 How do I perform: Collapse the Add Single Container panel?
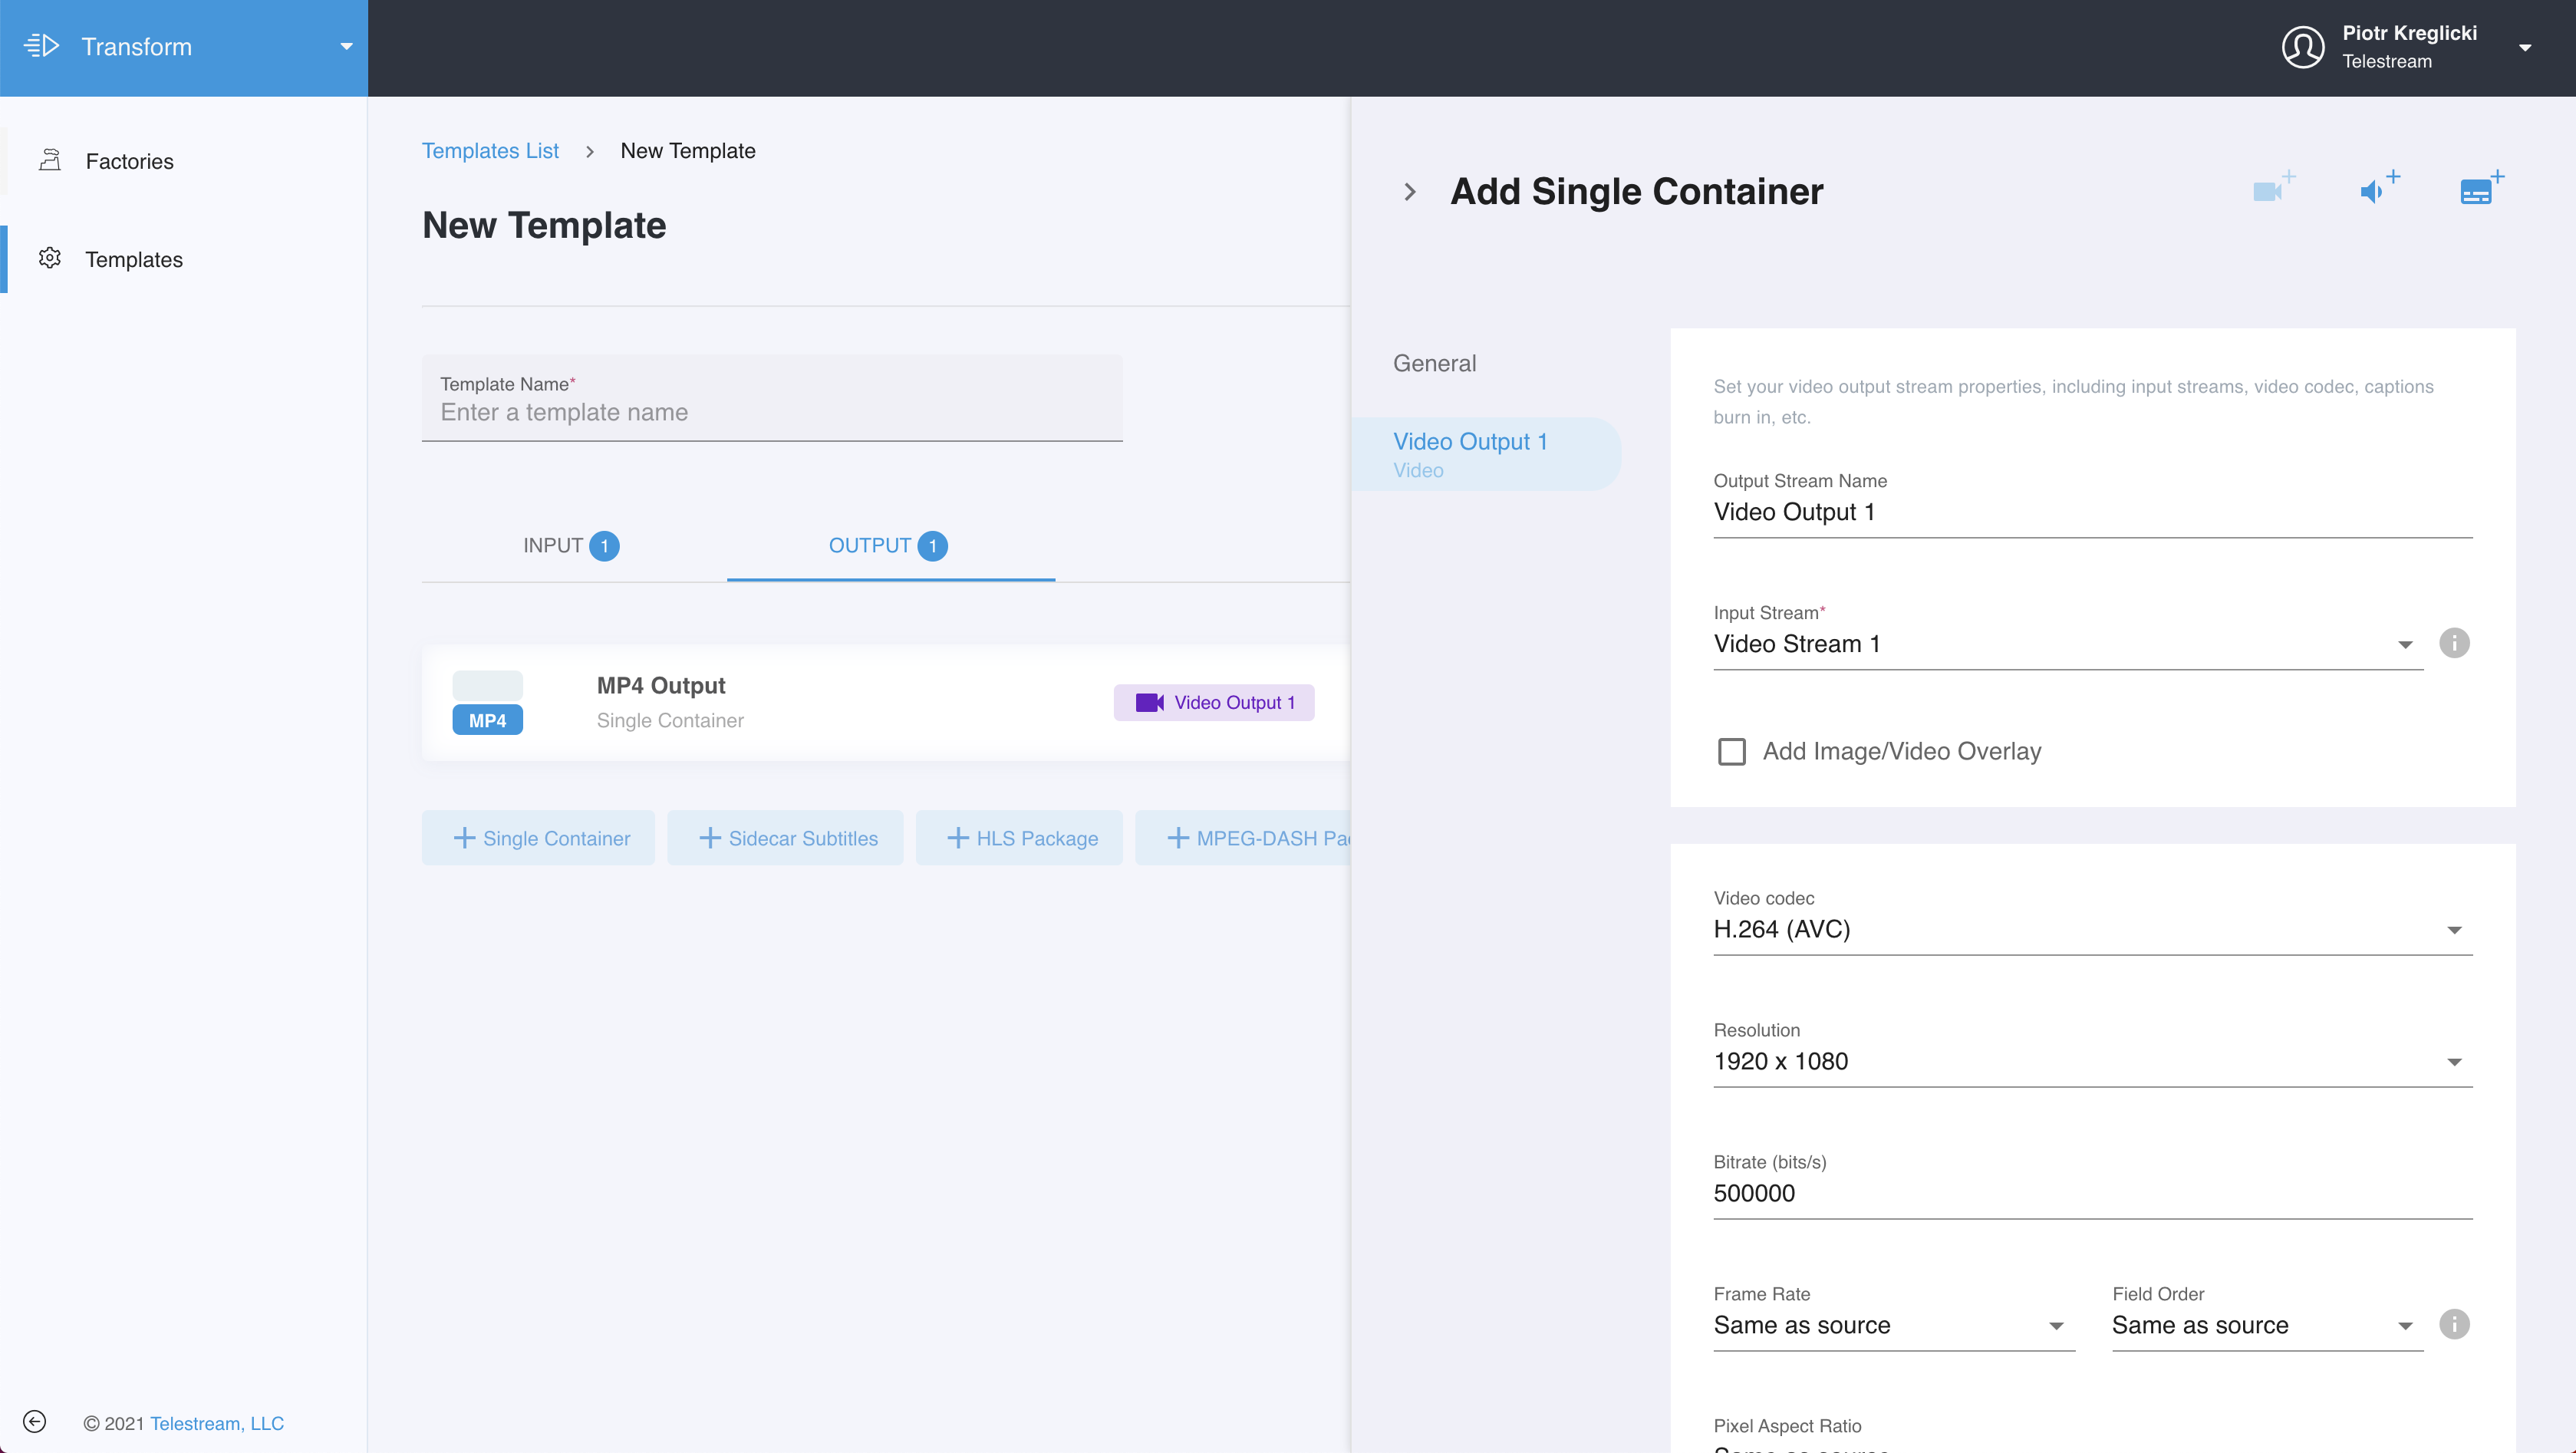point(1409,191)
